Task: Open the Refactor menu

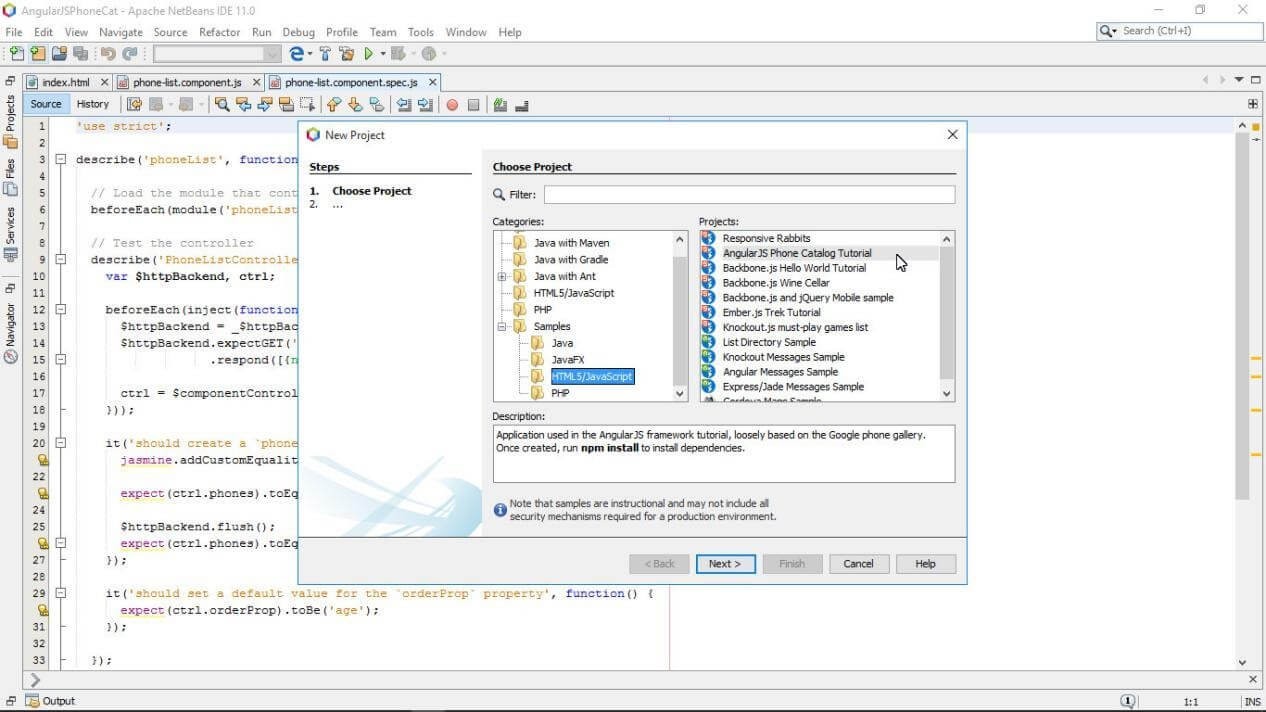Action: (x=219, y=32)
